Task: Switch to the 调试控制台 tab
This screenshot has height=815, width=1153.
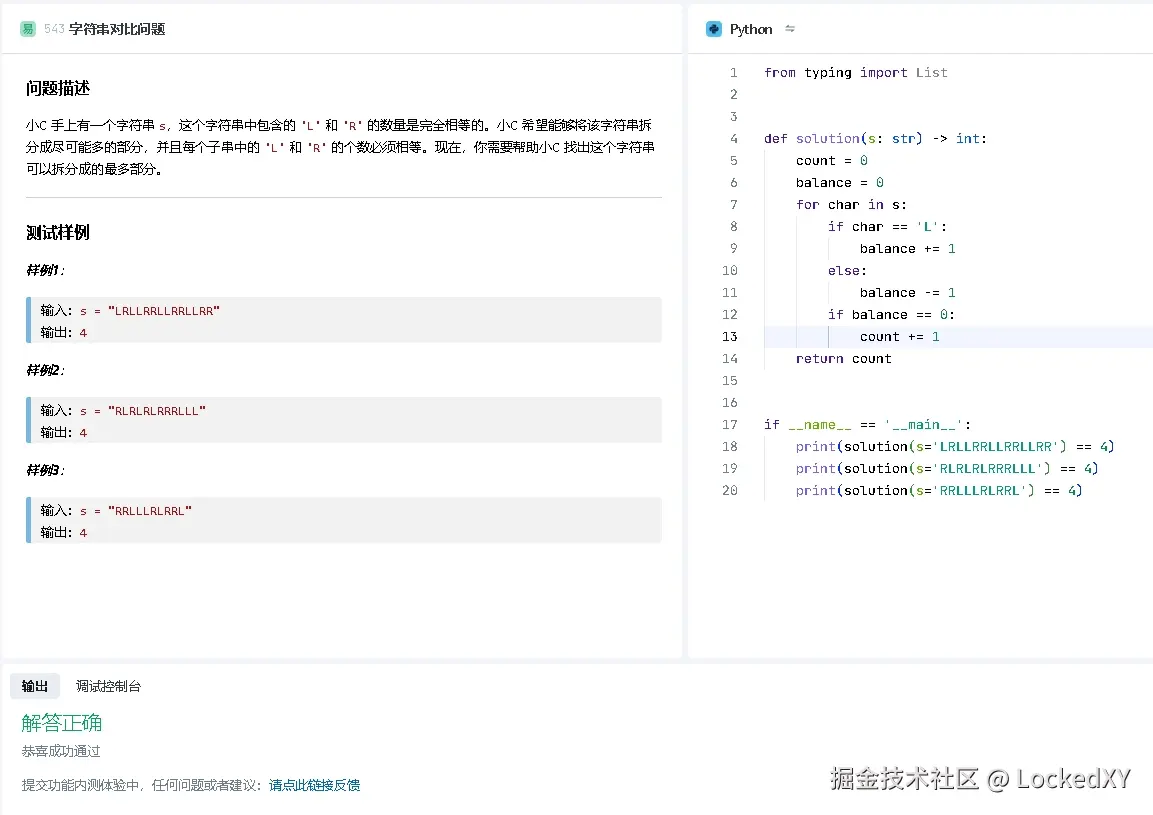Action: point(108,686)
